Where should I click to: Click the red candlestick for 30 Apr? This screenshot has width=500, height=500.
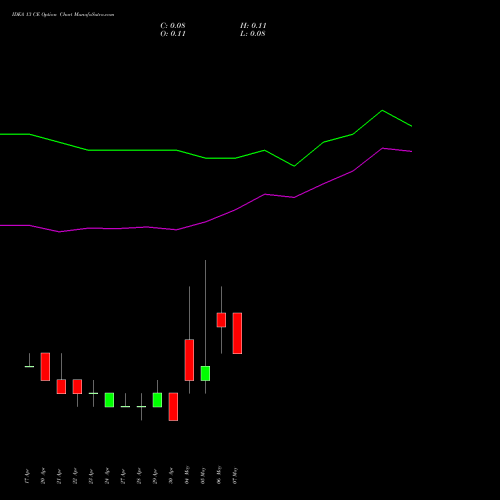173,407
